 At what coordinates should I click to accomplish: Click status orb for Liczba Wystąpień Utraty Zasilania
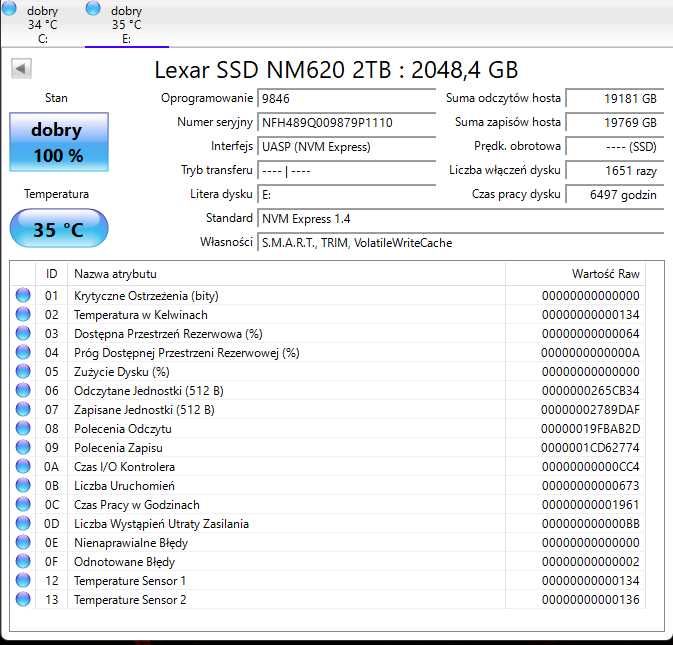point(23,523)
